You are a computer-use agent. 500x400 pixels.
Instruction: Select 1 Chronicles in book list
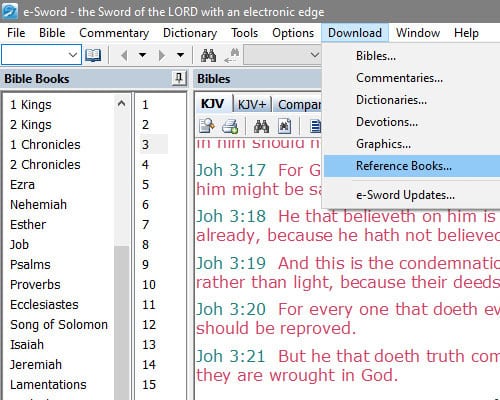click(x=45, y=145)
